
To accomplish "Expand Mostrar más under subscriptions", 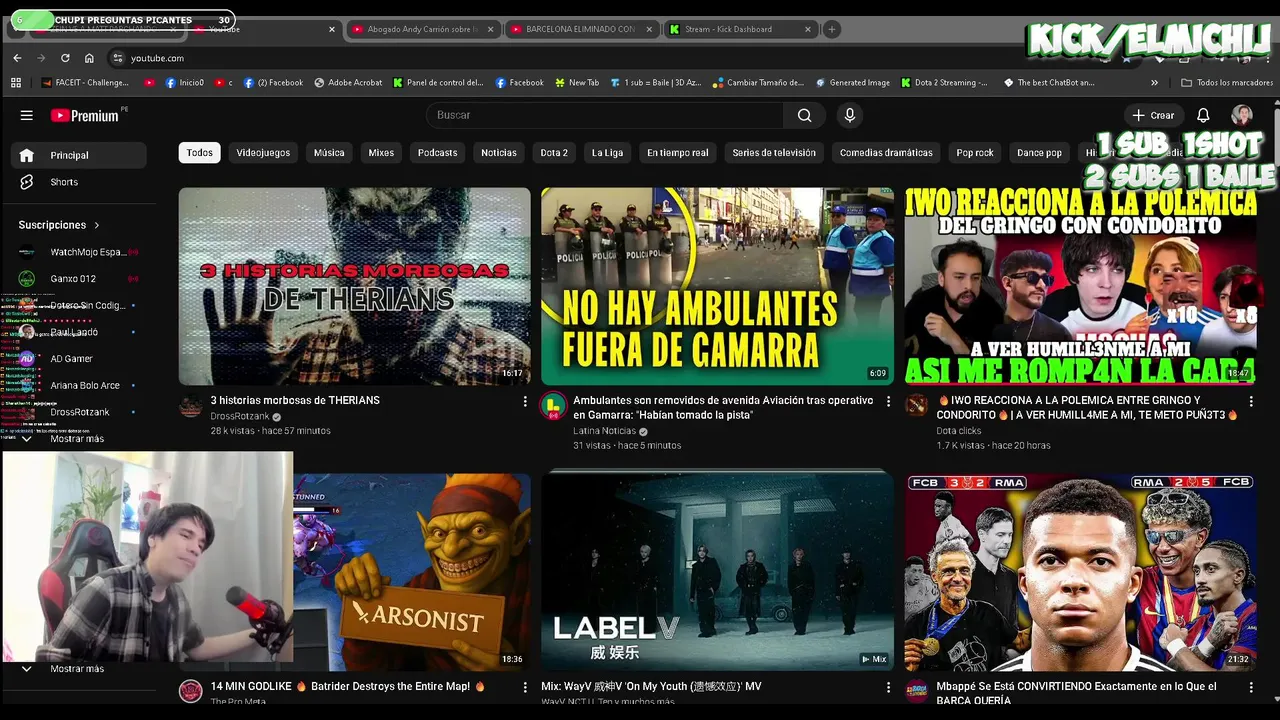I will (79, 439).
